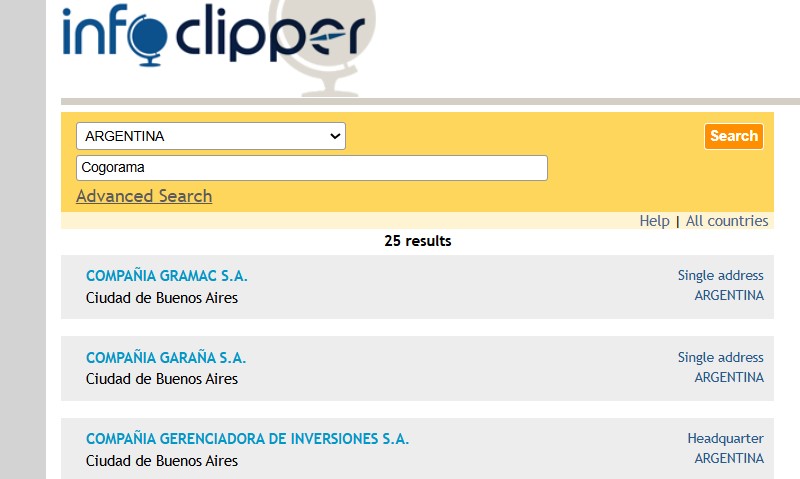Viewport: 800px width, 479px height.
Task: Open the ARGENTINA country dropdown
Action: point(211,136)
